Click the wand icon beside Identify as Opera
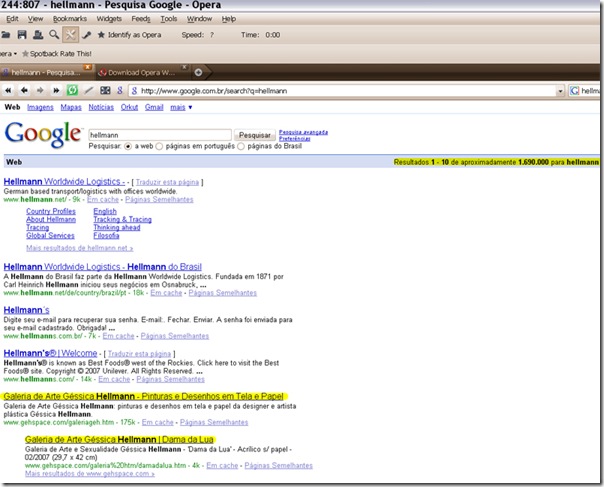 (87, 35)
